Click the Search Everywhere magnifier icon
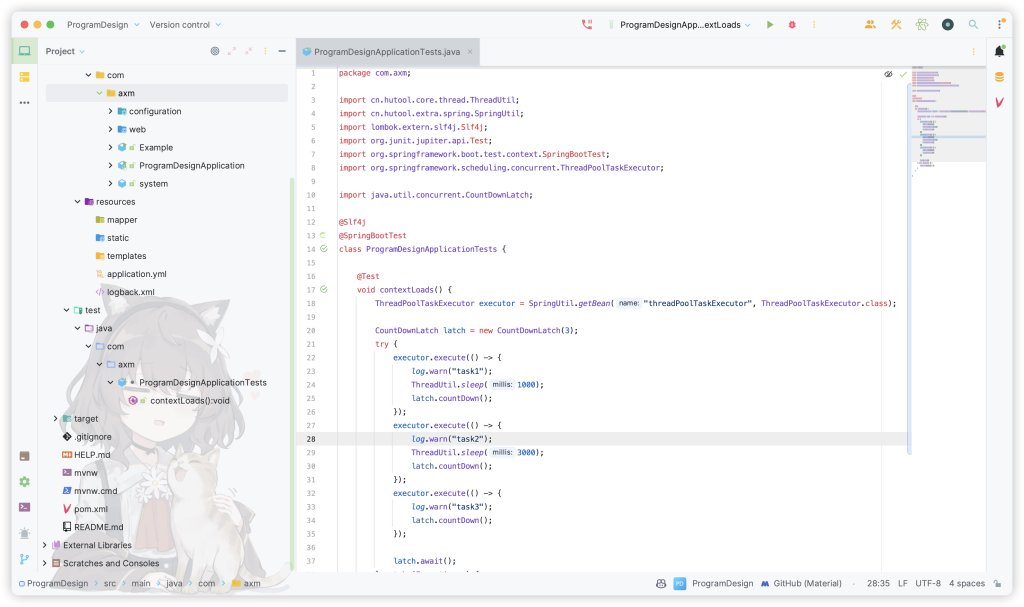 point(973,24)
